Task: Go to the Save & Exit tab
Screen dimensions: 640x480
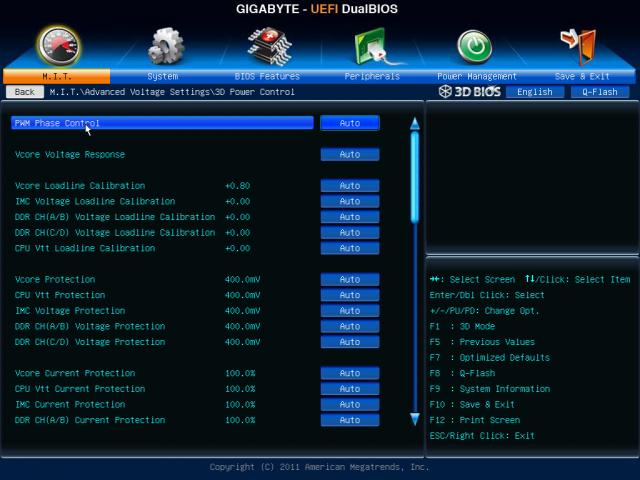Action: [582, 76]
